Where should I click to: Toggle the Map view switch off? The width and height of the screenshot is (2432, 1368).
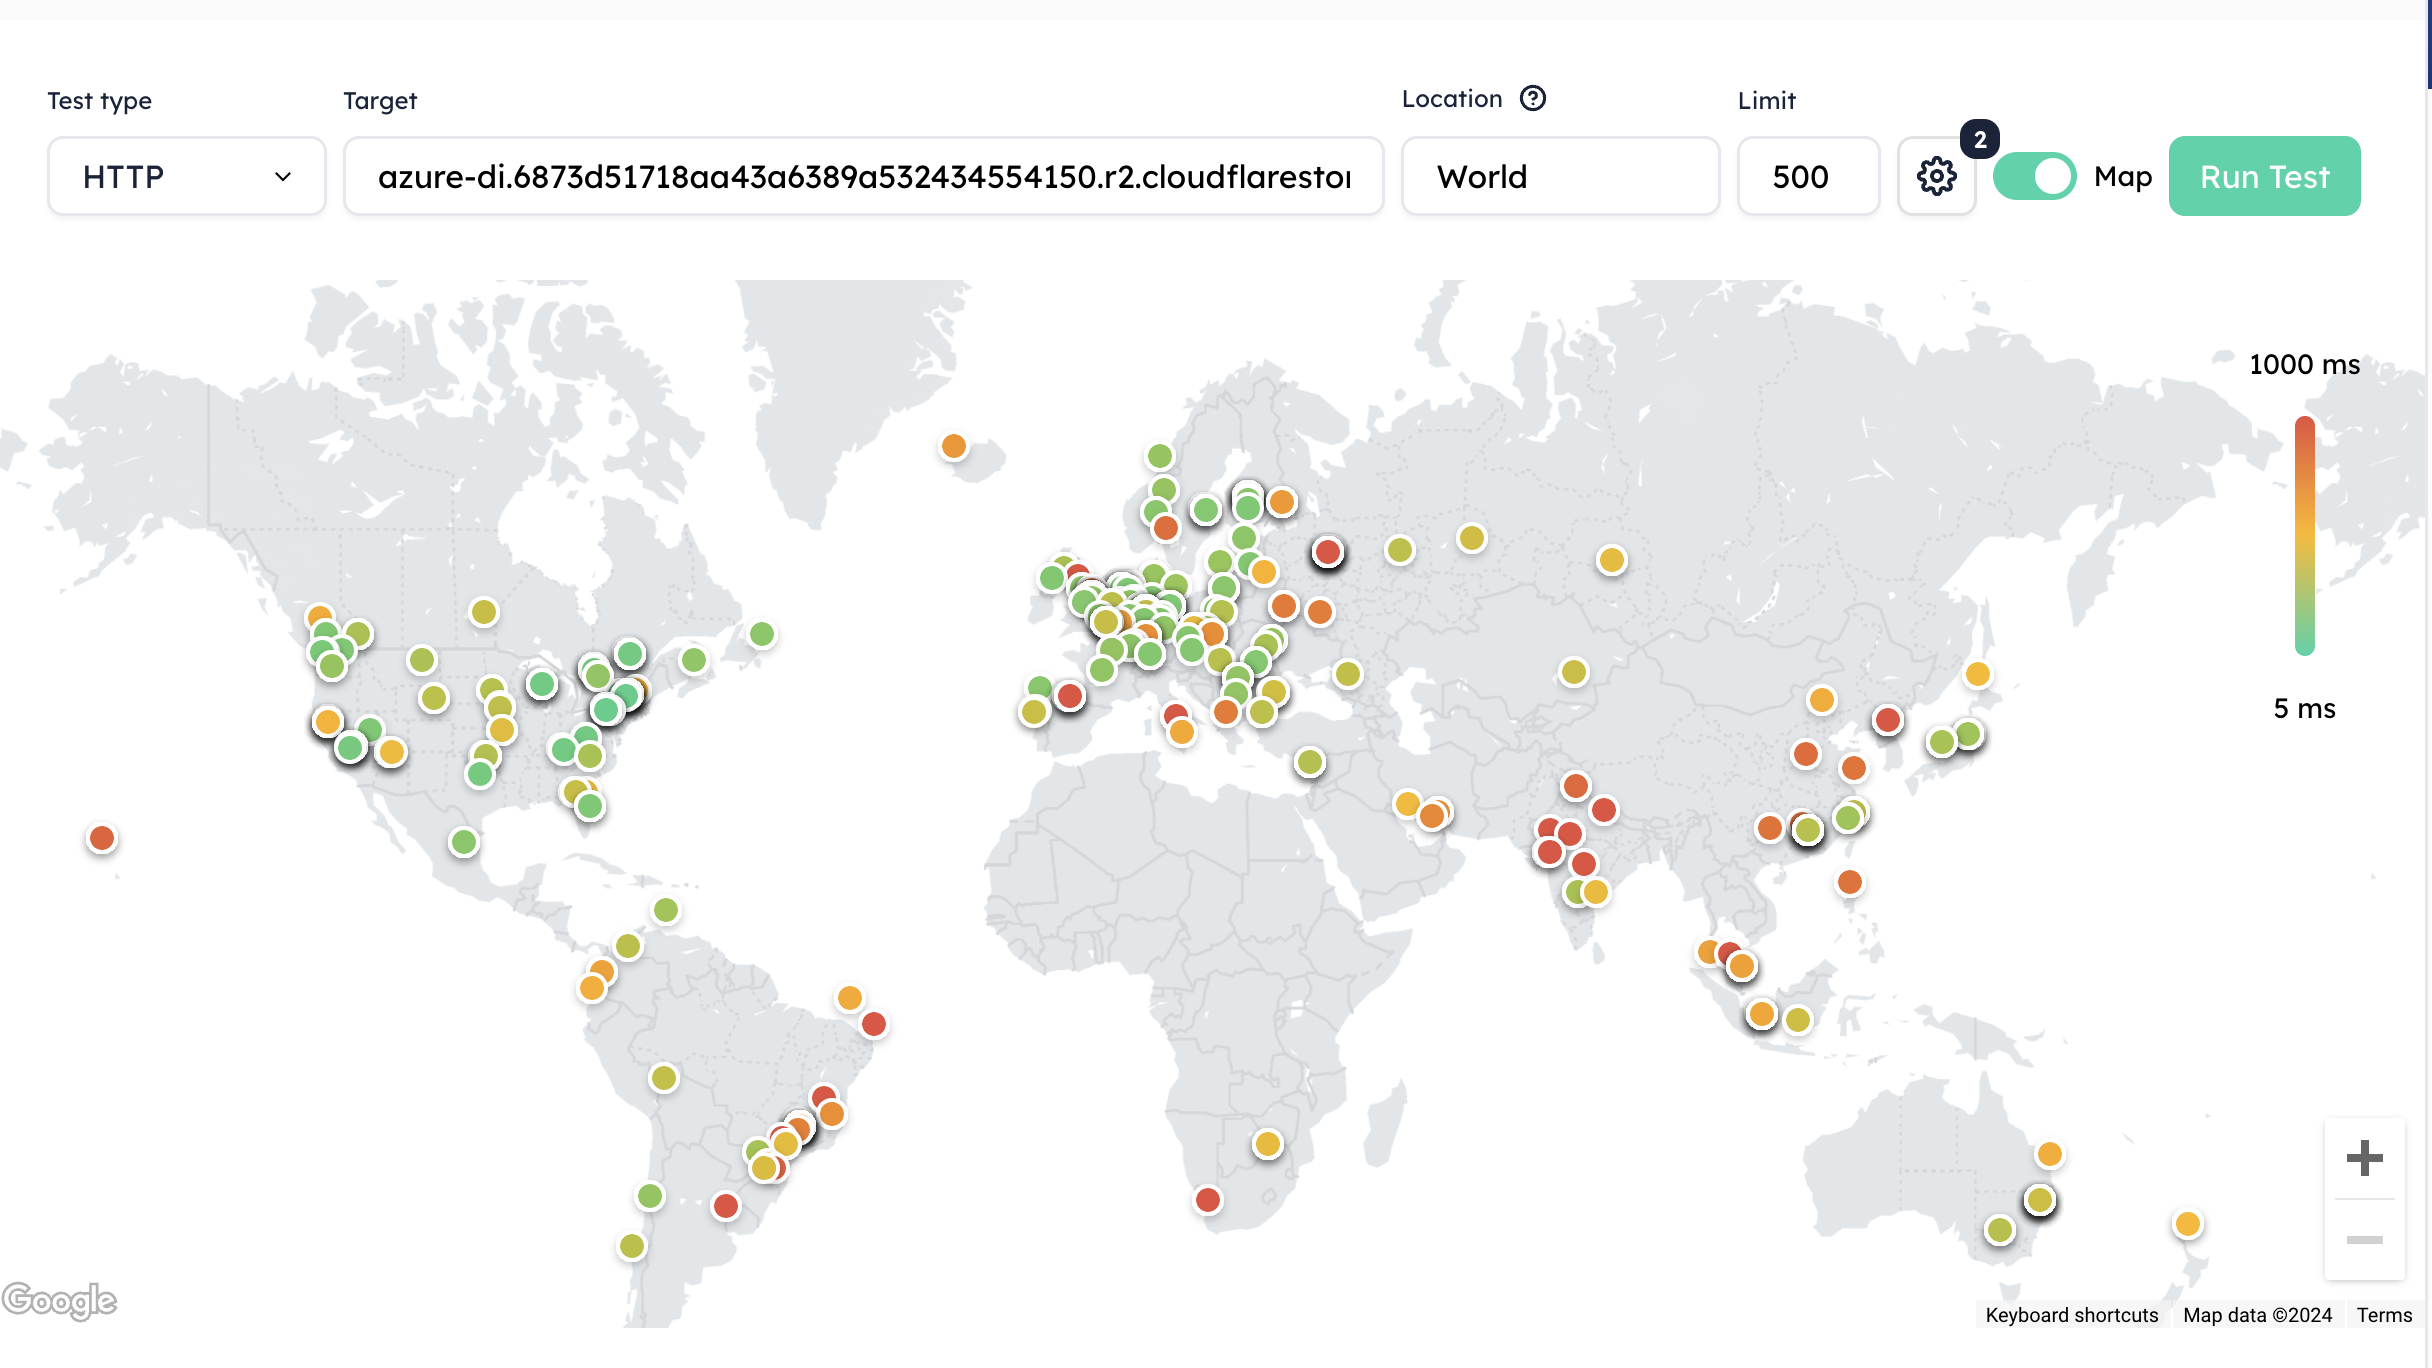coord(2034,177)
